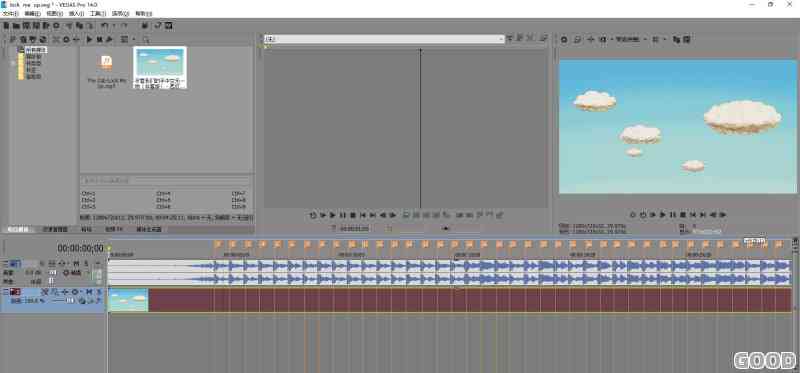This screenshot has height=373, width=800.
Task: Toggle loop playback in the Trimmer
Action: (313, 215)
